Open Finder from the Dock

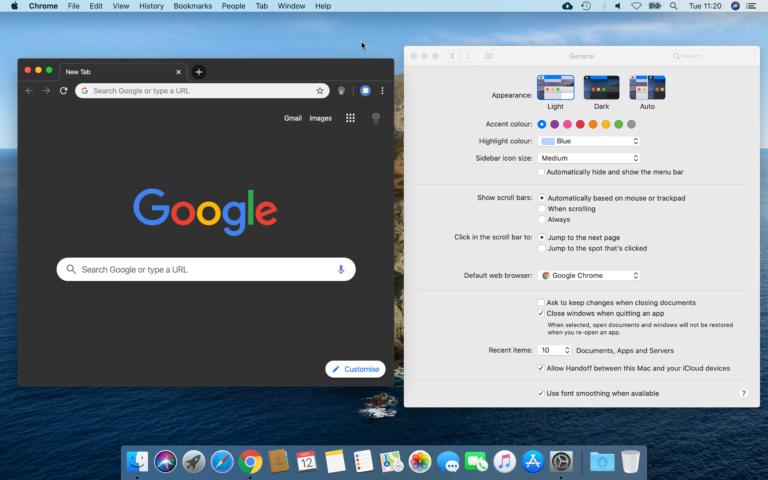click(137, 461)
